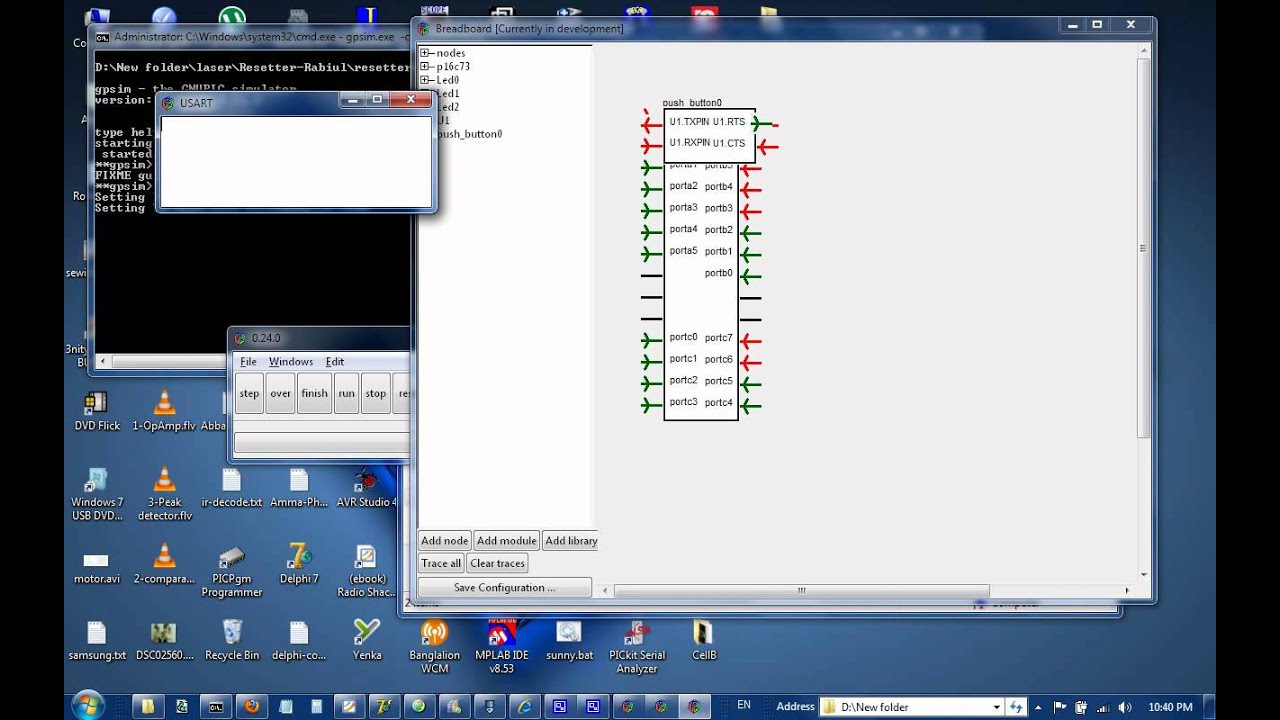The width and height of the screenshot is (1280, 720).
Task: Open the File menu in gpsim 0.24.0
Action: pyautogui.click(x=248, y=362)
